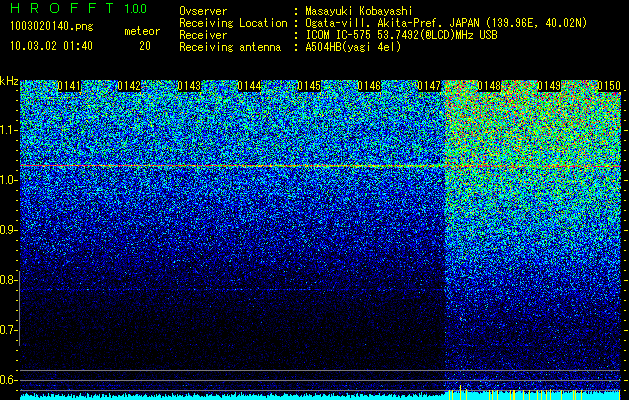
Task: Click the kHz axis unit label
Action: click(9, 81)
